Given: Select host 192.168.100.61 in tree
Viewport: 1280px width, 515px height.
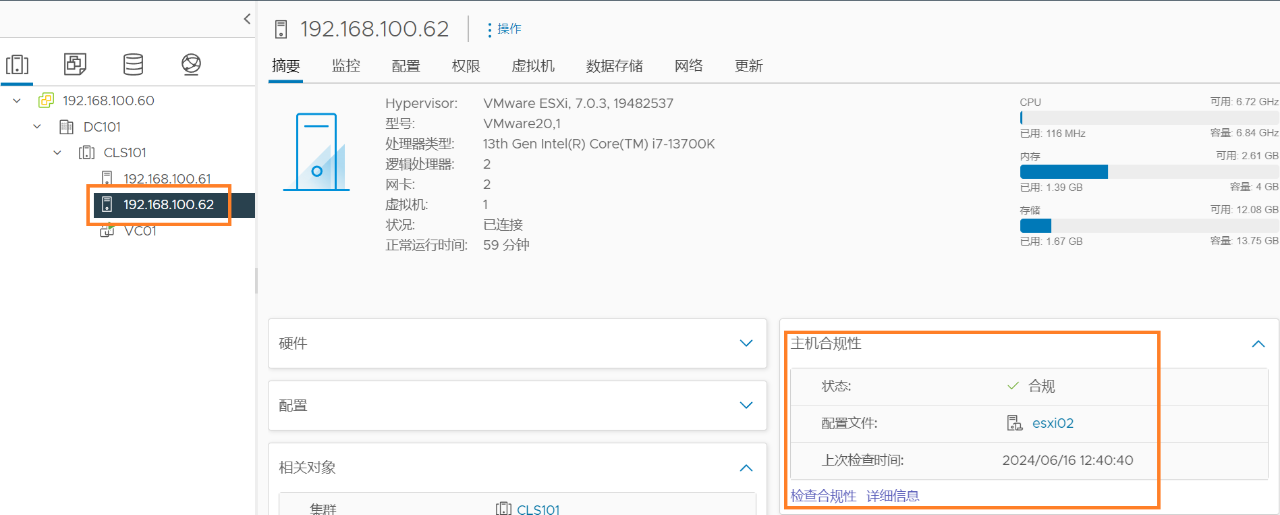Looking at the screenshot, I should (166, 179).
